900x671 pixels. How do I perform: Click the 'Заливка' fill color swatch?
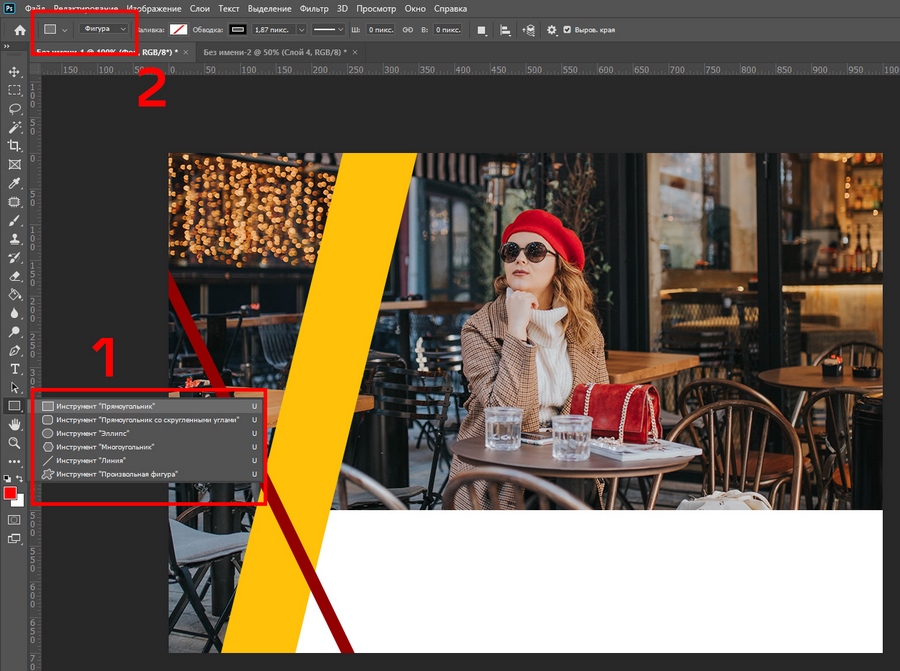[179, 30]
